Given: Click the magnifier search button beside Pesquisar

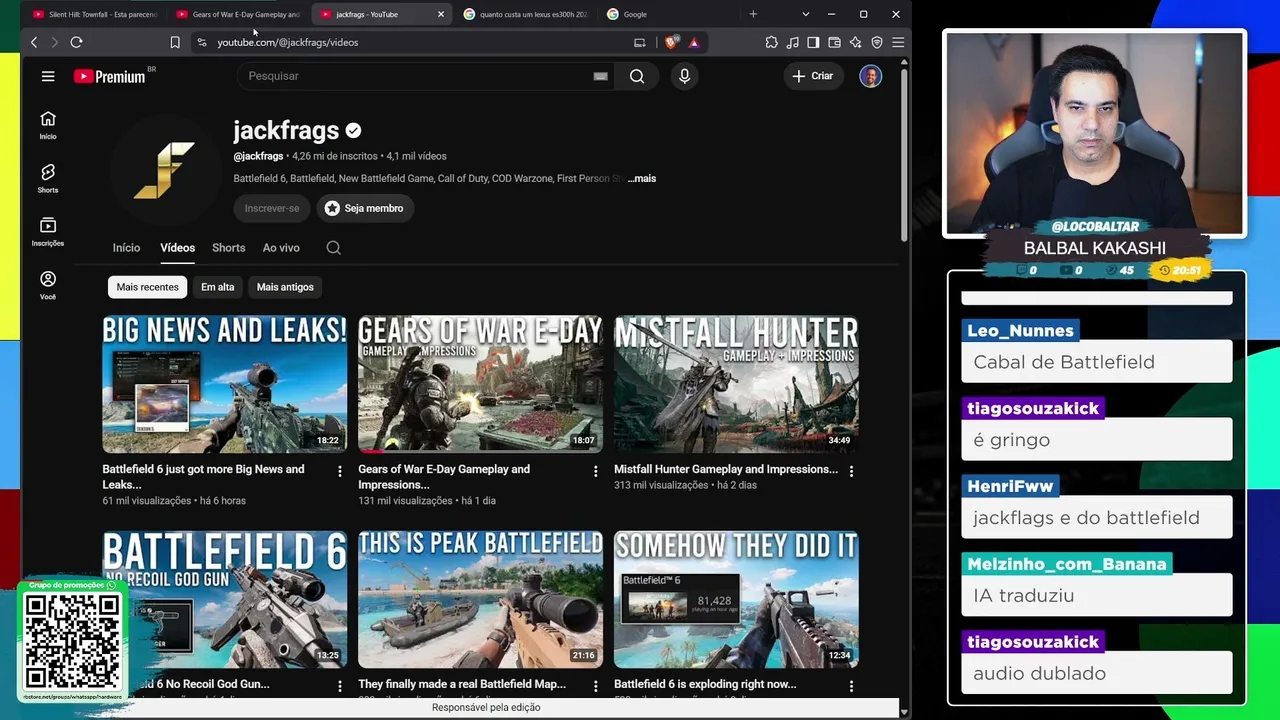Looking at the screenshot, I should tap(637, 76).
